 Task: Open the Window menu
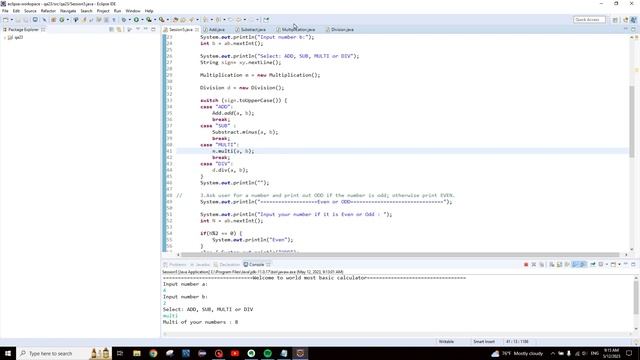click(x=133, y=11)
